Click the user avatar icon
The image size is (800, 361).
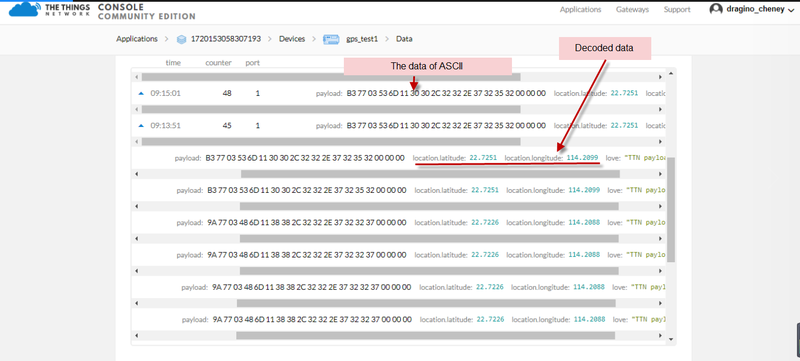pos(716,9)
